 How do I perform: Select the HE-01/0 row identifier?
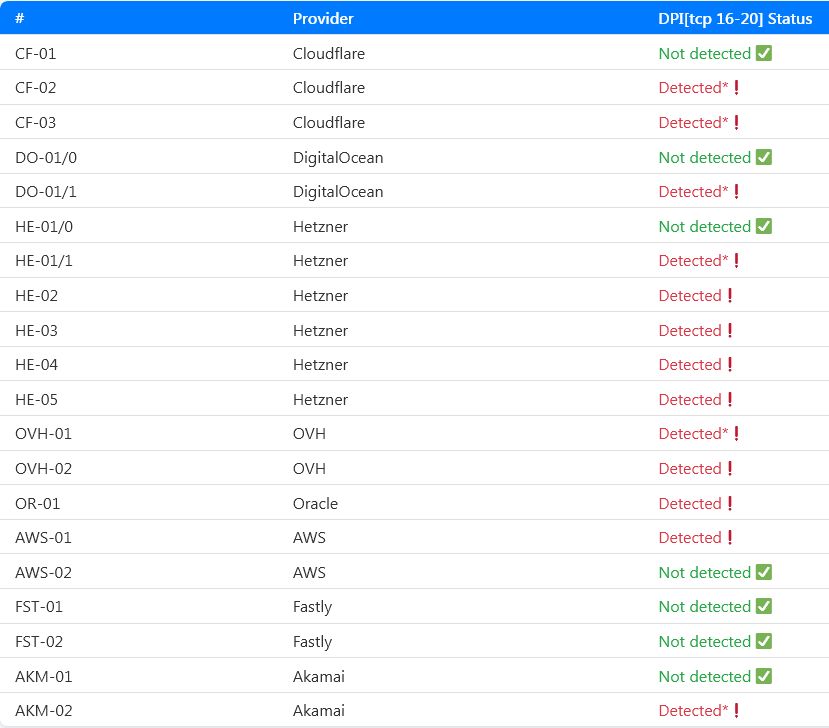(x=44, y=227)
